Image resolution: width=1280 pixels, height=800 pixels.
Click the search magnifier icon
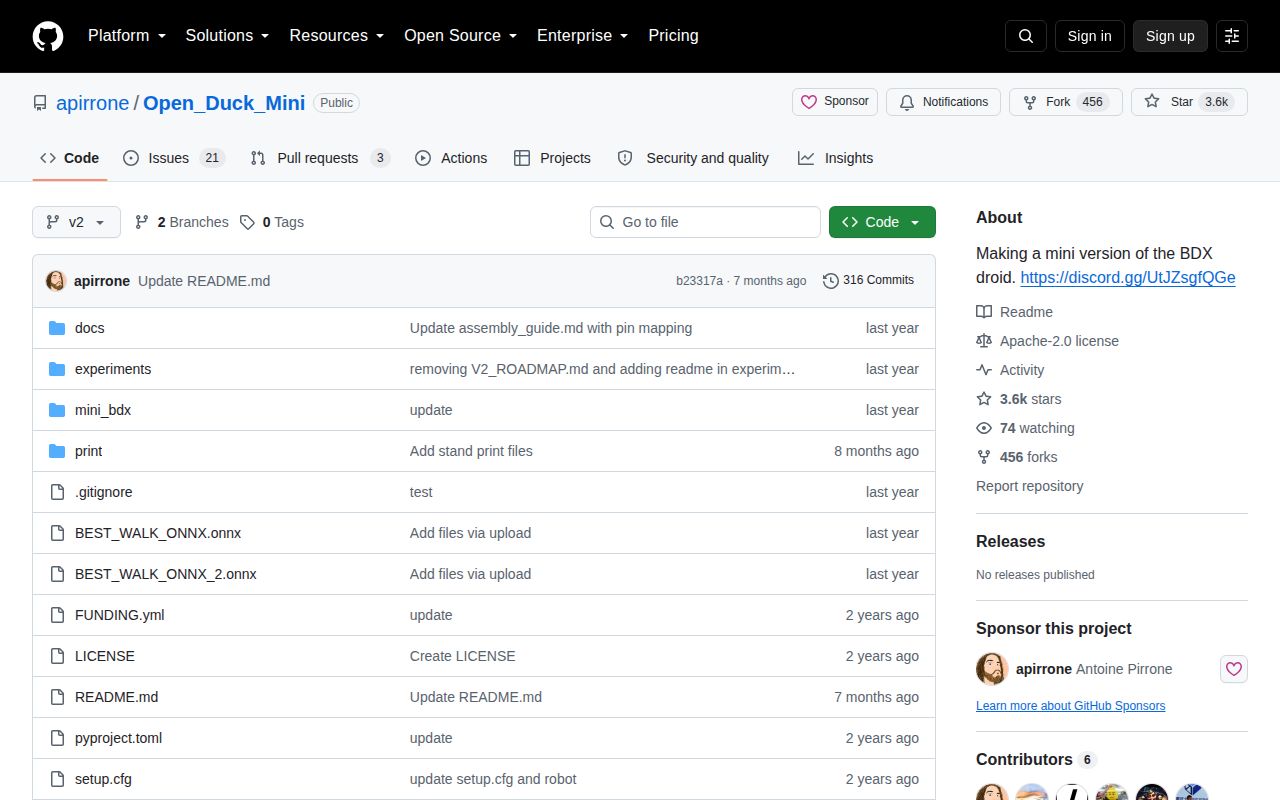point(1026,36)
